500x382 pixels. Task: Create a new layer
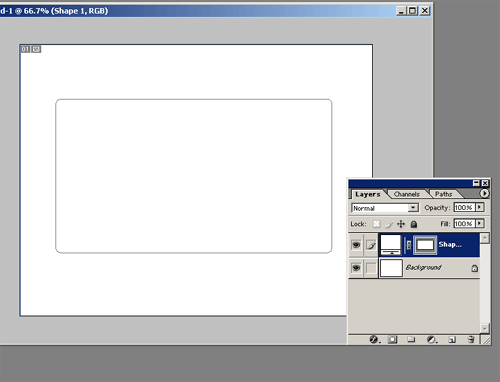tap(452, 340)
